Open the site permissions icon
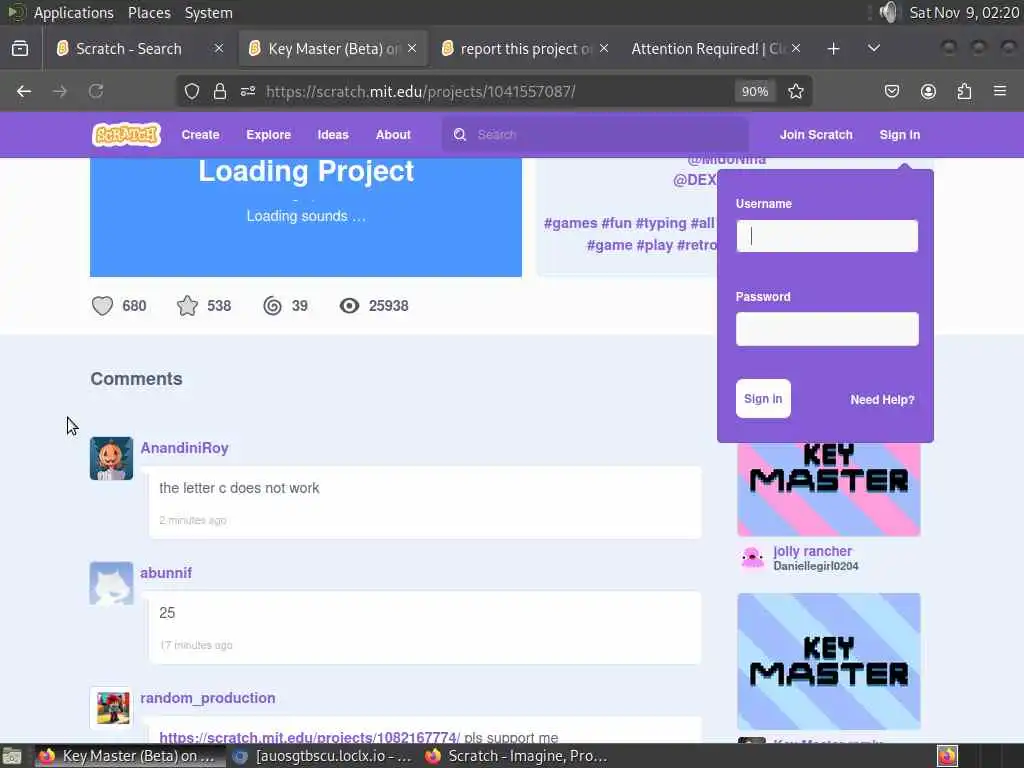The height and width of the screenshot is (768, 1024). click(248, 91)
